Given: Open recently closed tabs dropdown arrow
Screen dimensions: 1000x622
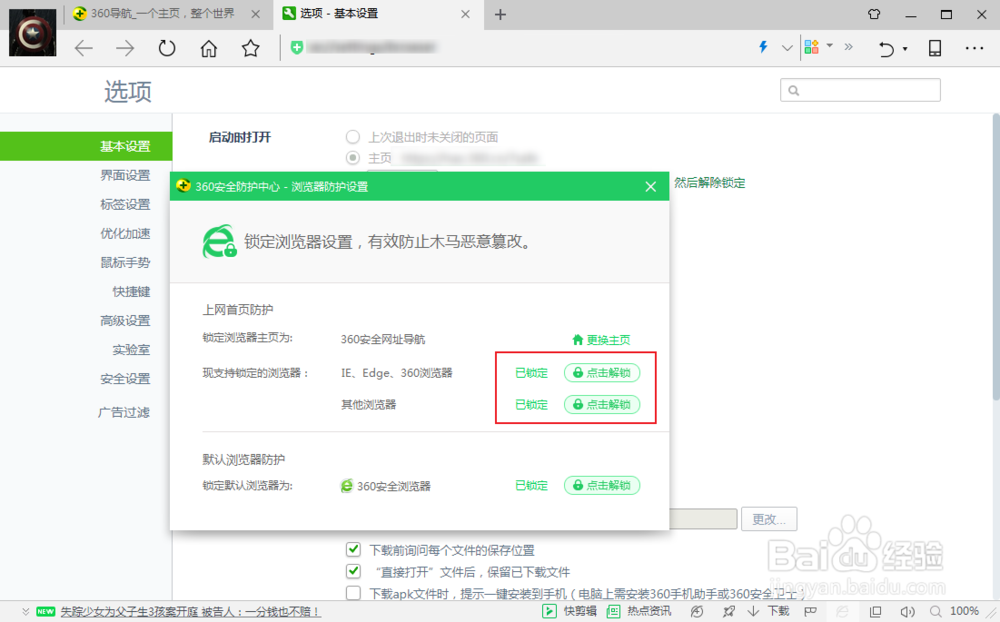Looking at the screenshot, I should (905, 49).
